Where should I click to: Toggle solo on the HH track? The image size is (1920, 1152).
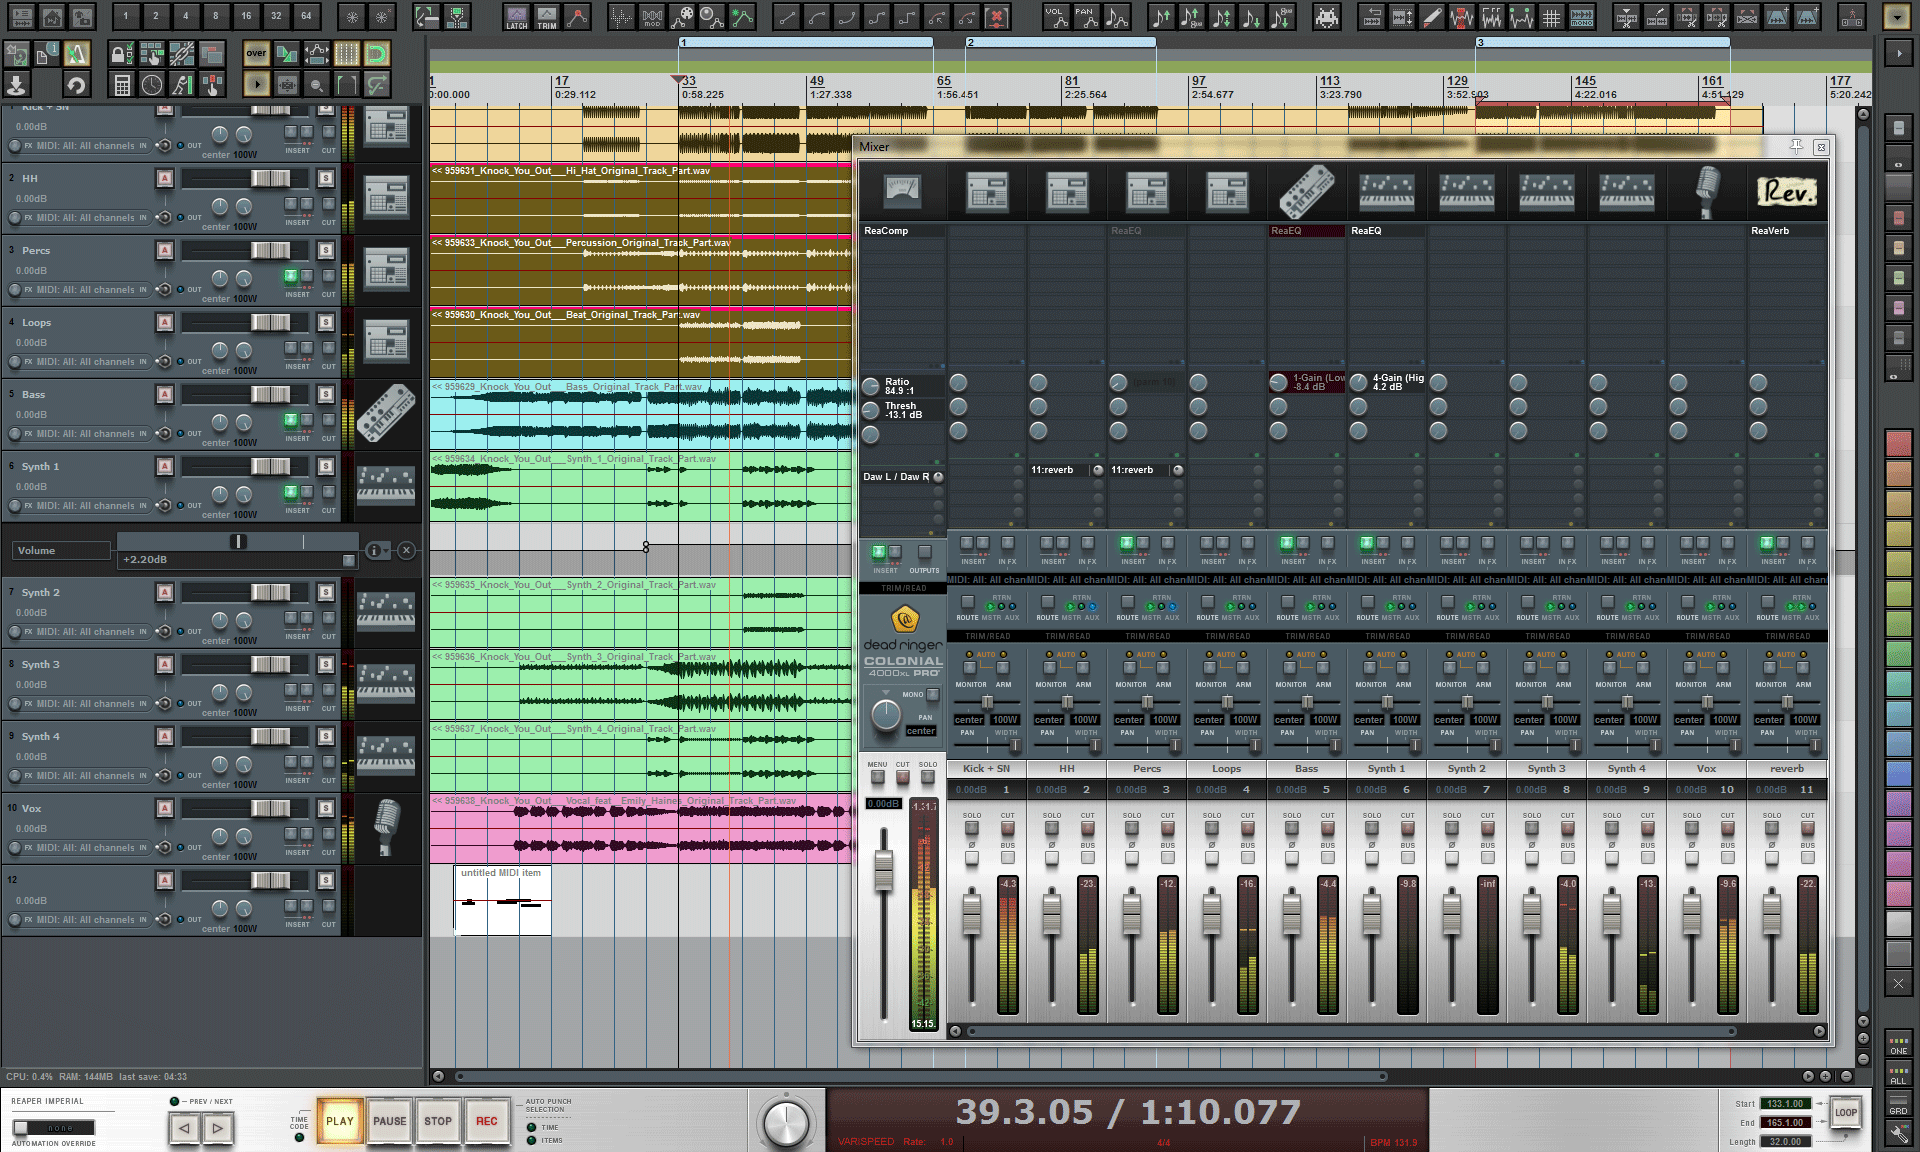coord(325,178)
